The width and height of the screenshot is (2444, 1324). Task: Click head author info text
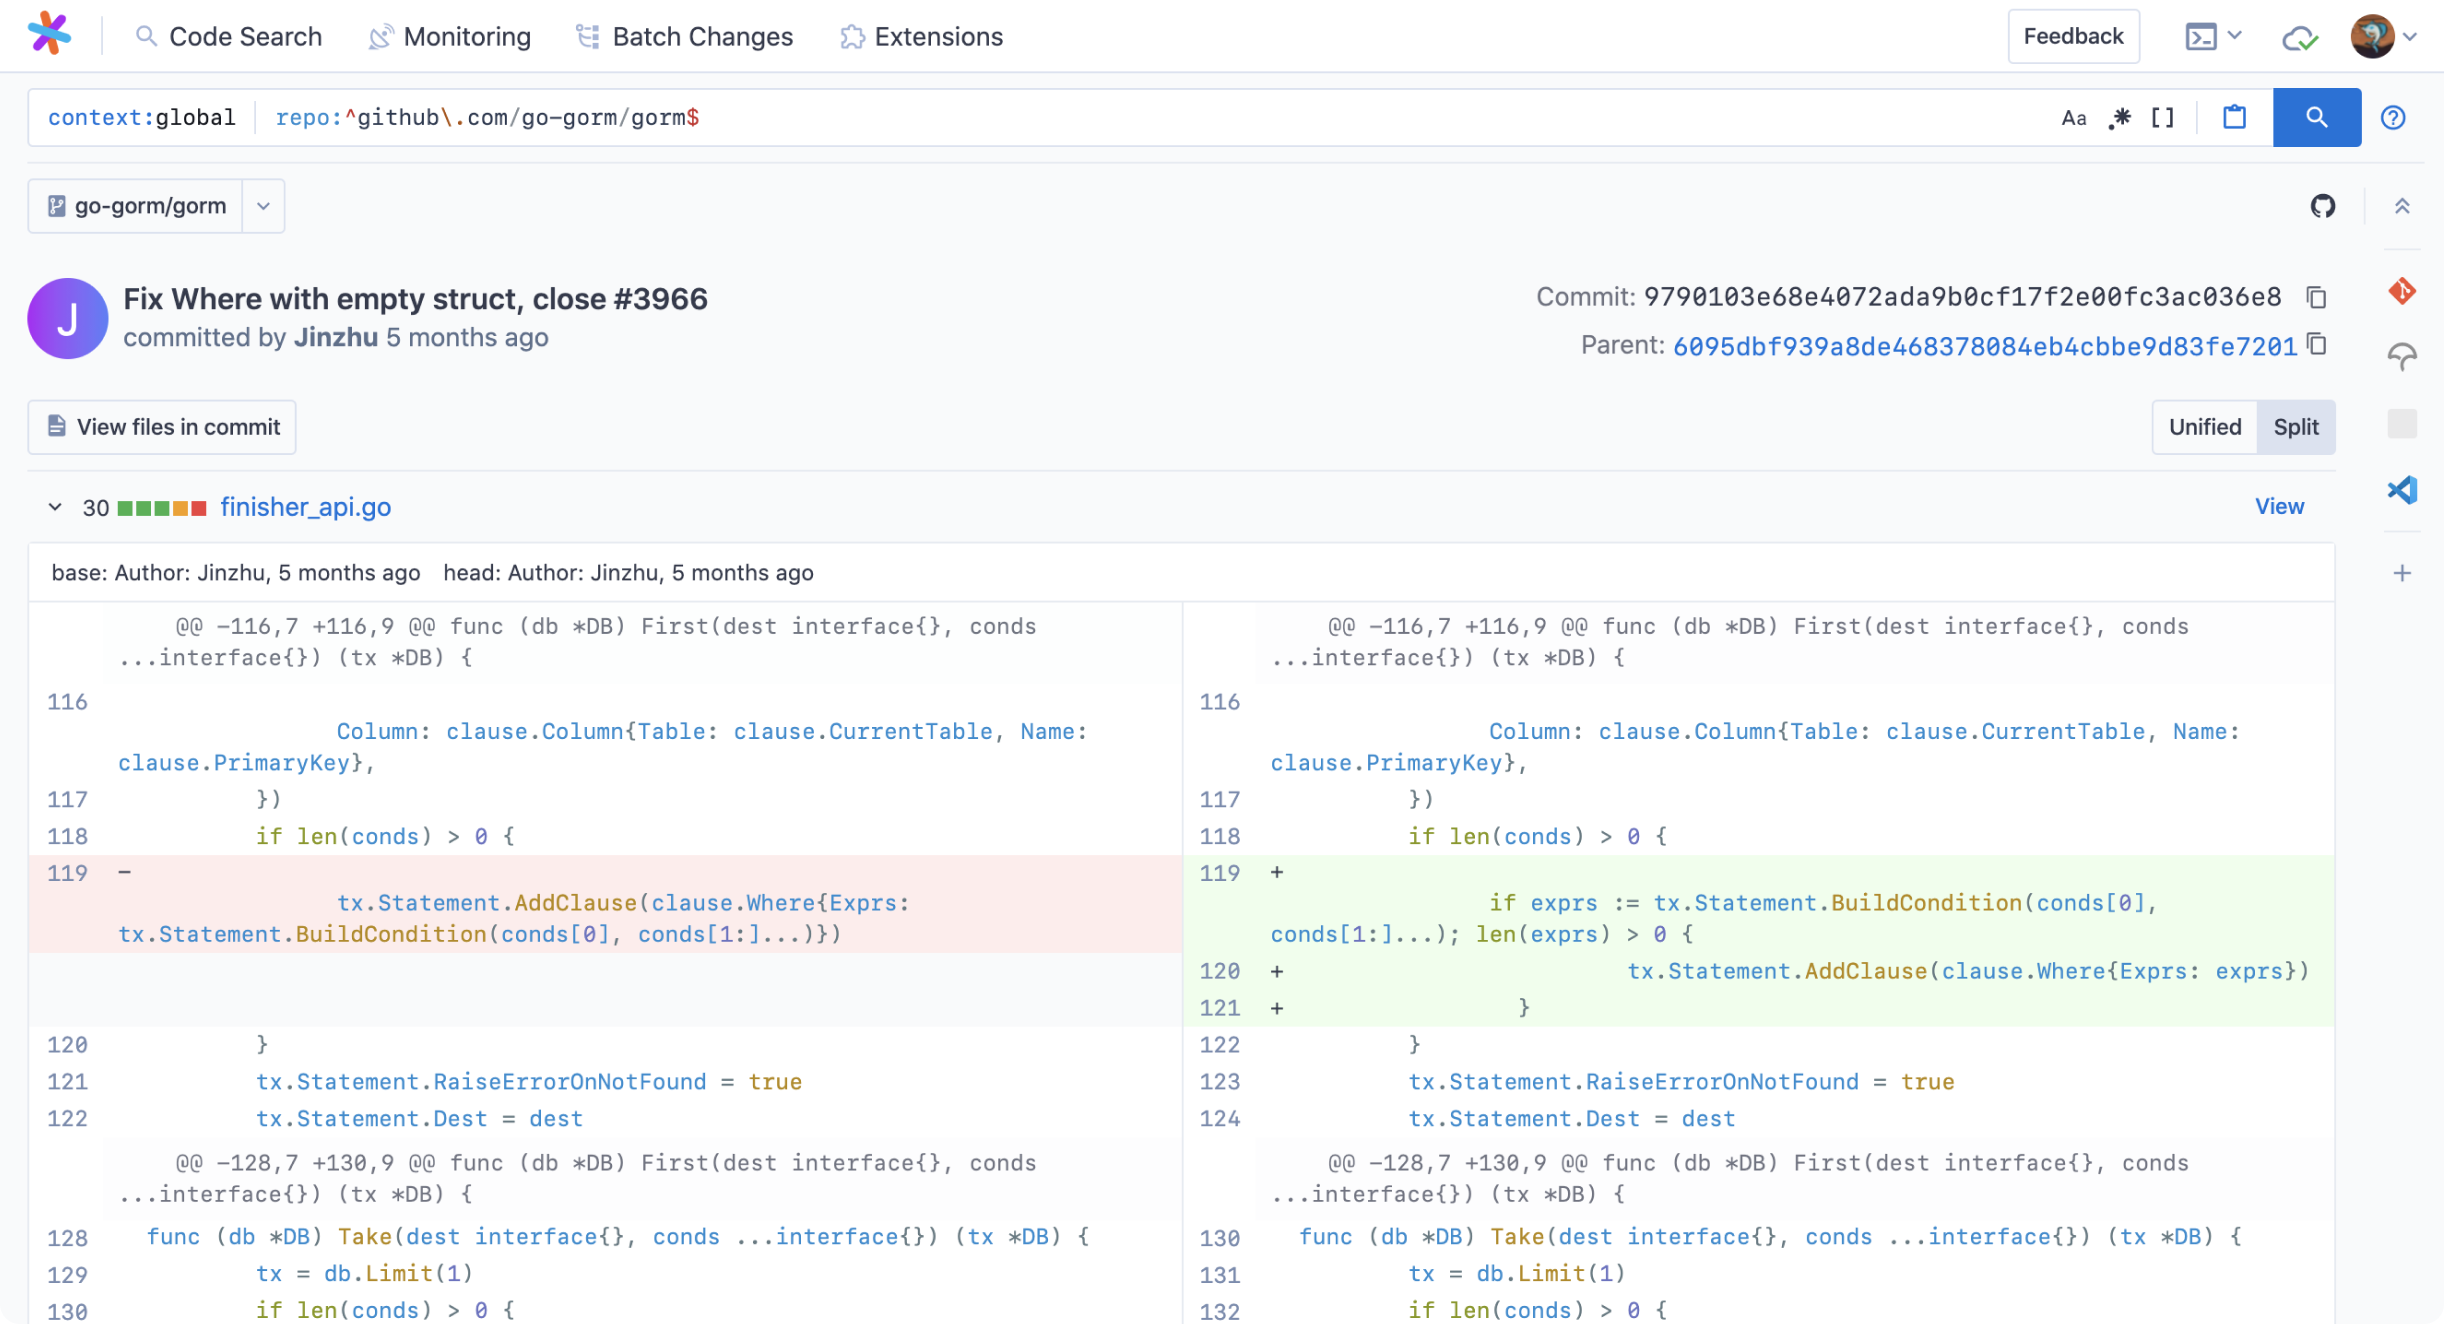(x=628, y=573)
